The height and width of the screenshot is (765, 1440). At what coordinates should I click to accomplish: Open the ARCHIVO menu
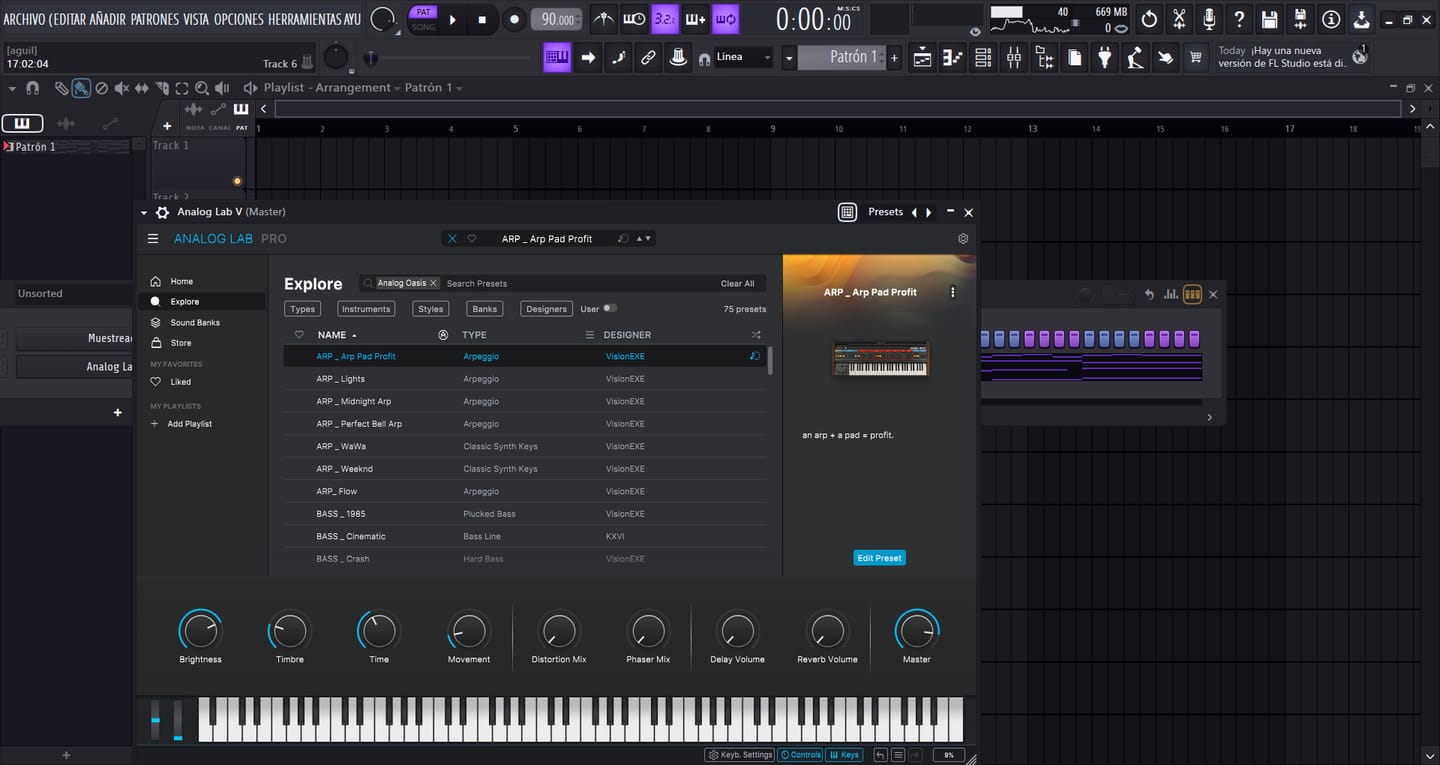24,19
